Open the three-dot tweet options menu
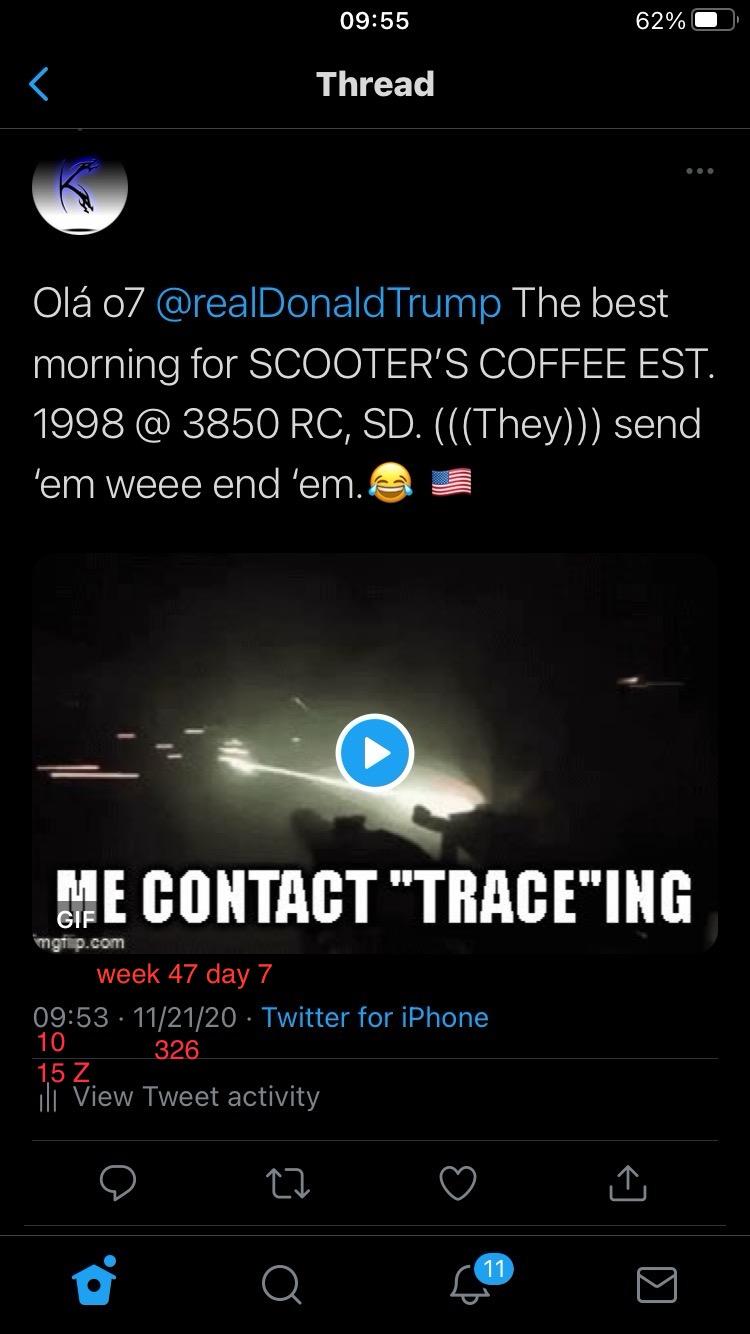 [700, 172]
